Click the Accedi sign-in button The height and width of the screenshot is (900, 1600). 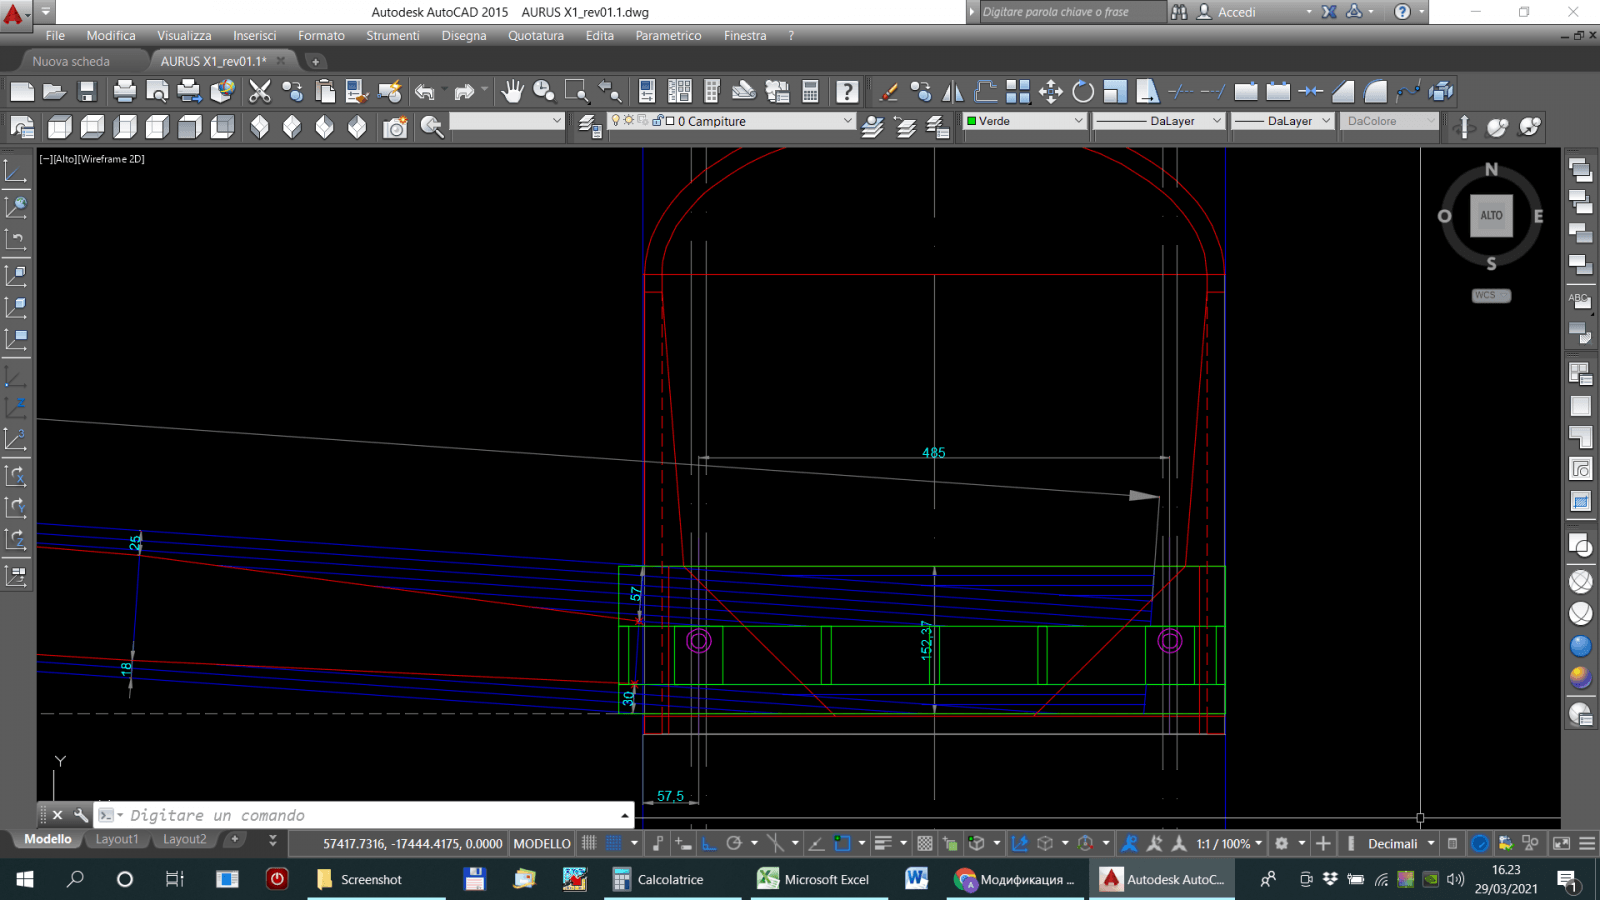(x=1236, y=12)
